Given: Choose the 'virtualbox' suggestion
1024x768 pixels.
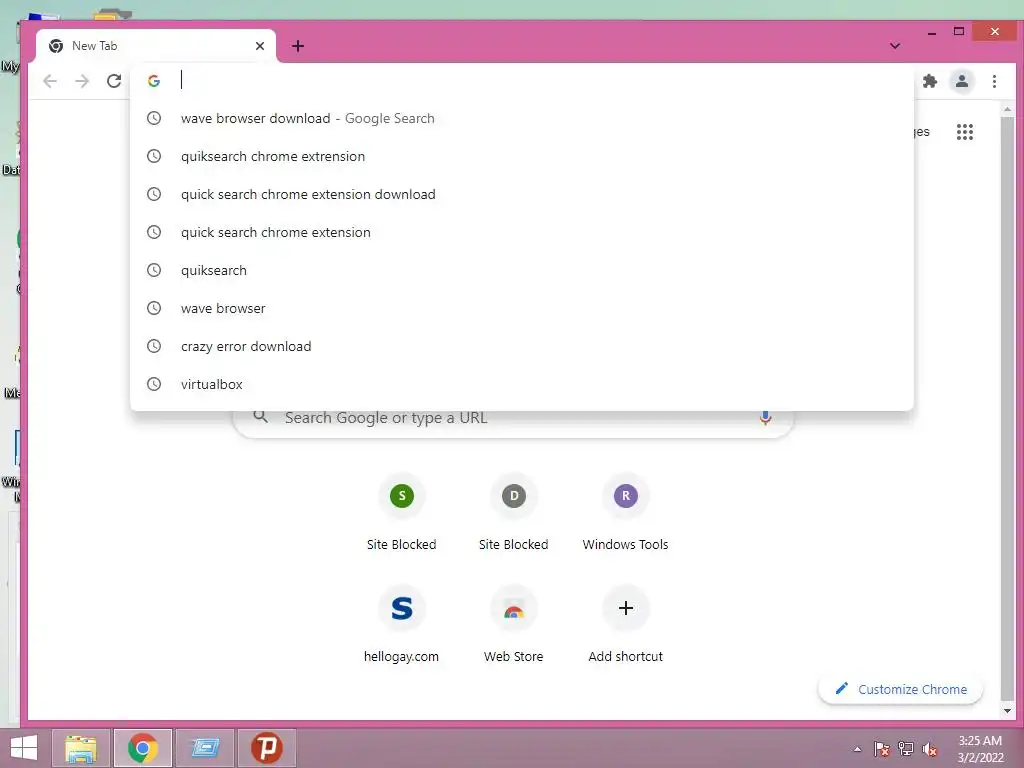Looking at the screenshot, I should click(x=522, y=384).
